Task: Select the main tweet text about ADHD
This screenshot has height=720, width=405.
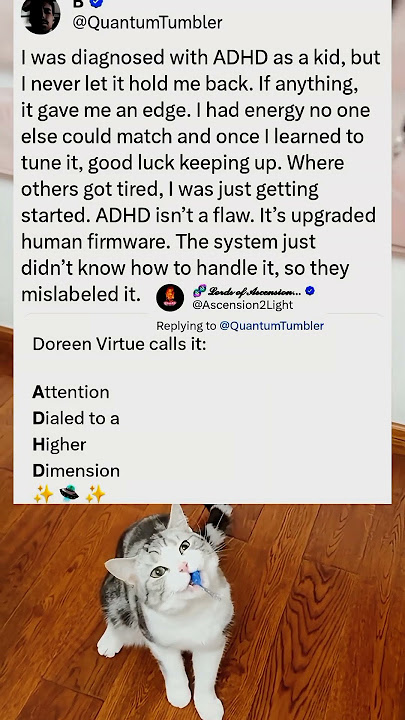Action: (x=200, y=176)
